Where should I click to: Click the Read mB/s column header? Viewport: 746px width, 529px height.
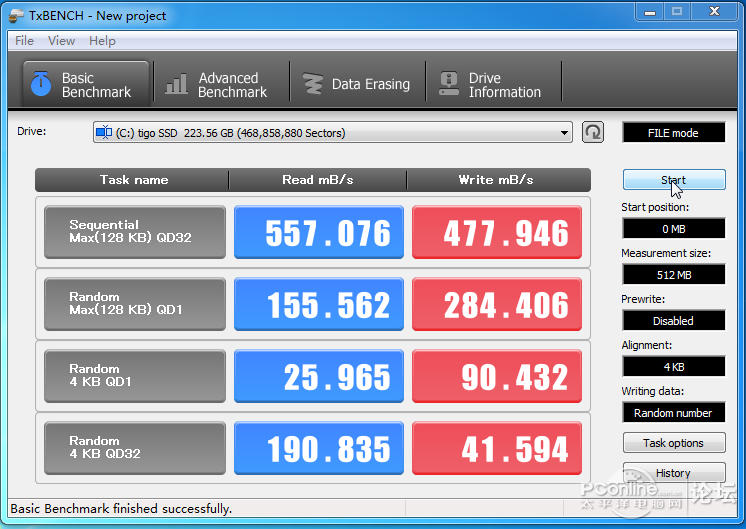[318, 180]
